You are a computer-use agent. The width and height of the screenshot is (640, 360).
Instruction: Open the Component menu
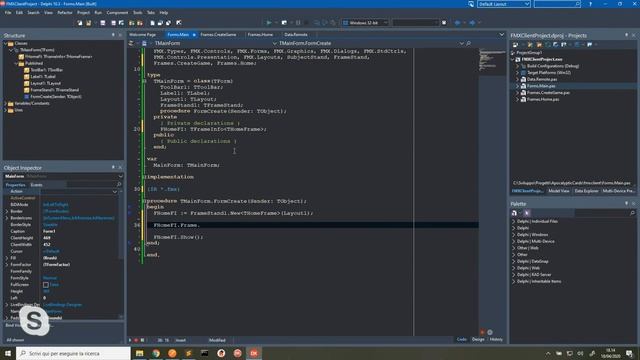(x=117, y=13)
